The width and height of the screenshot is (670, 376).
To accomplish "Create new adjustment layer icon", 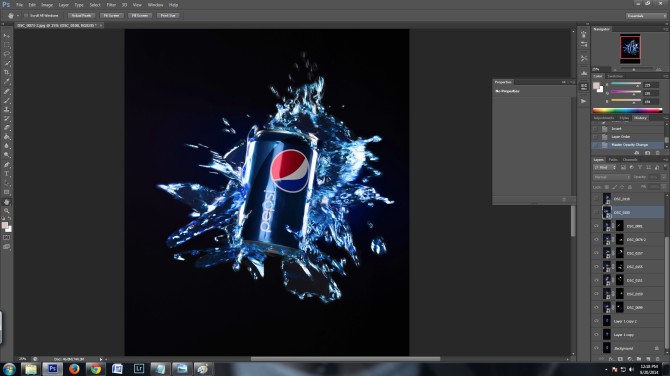I will click(629, 359).
